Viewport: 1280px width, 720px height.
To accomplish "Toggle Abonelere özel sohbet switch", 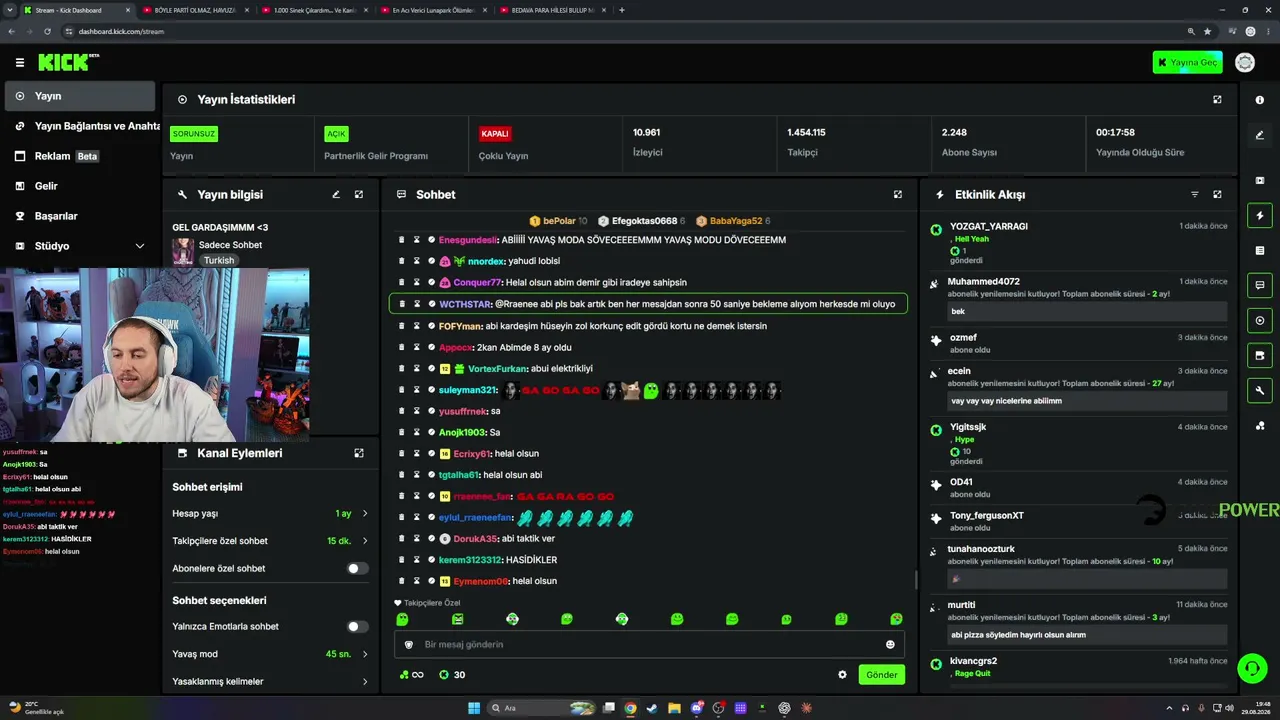I will pyautogui.click(x=357, y=568).
